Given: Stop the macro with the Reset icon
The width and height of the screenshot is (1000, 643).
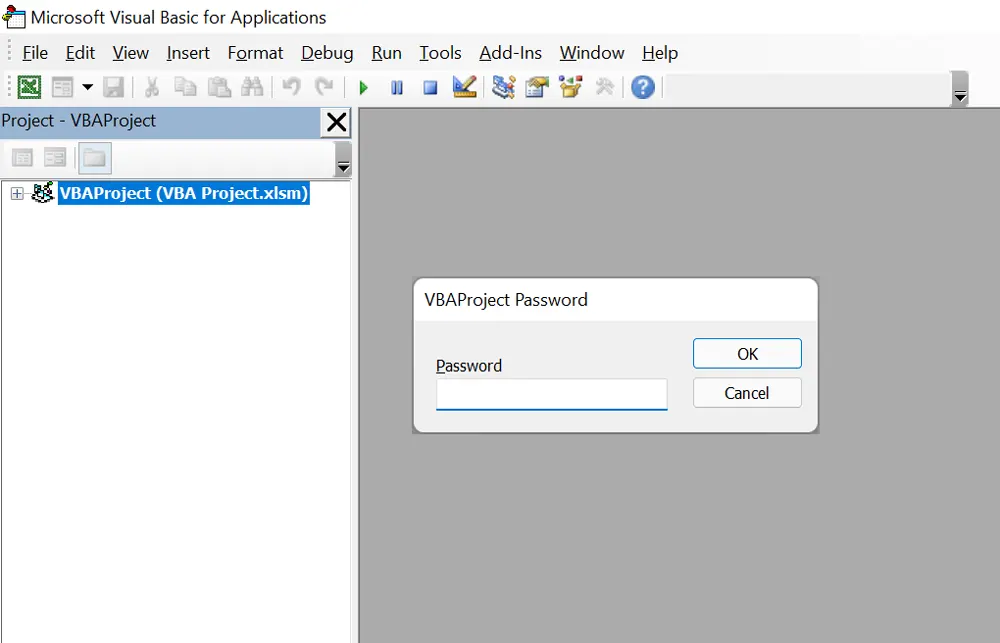Looking at the screenshot, I should [x=430, y=87].
